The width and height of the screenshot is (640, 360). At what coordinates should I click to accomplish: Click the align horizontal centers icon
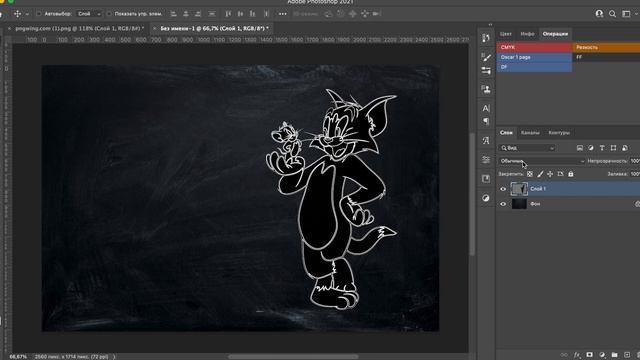point(186,14)
